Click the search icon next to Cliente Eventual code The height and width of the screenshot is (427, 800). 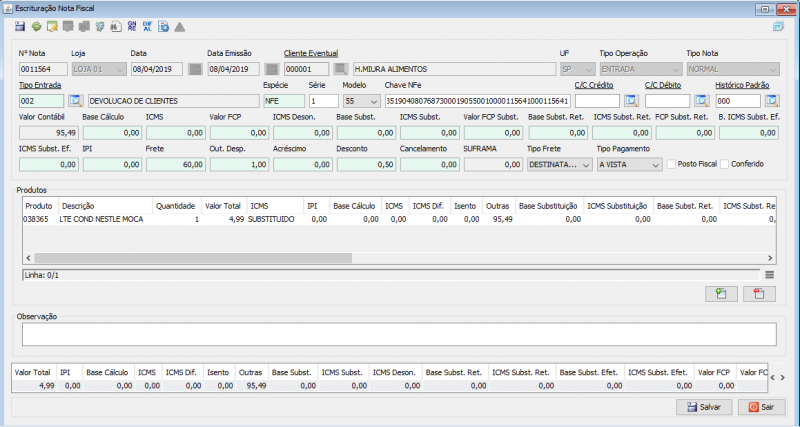pos(341,69)
